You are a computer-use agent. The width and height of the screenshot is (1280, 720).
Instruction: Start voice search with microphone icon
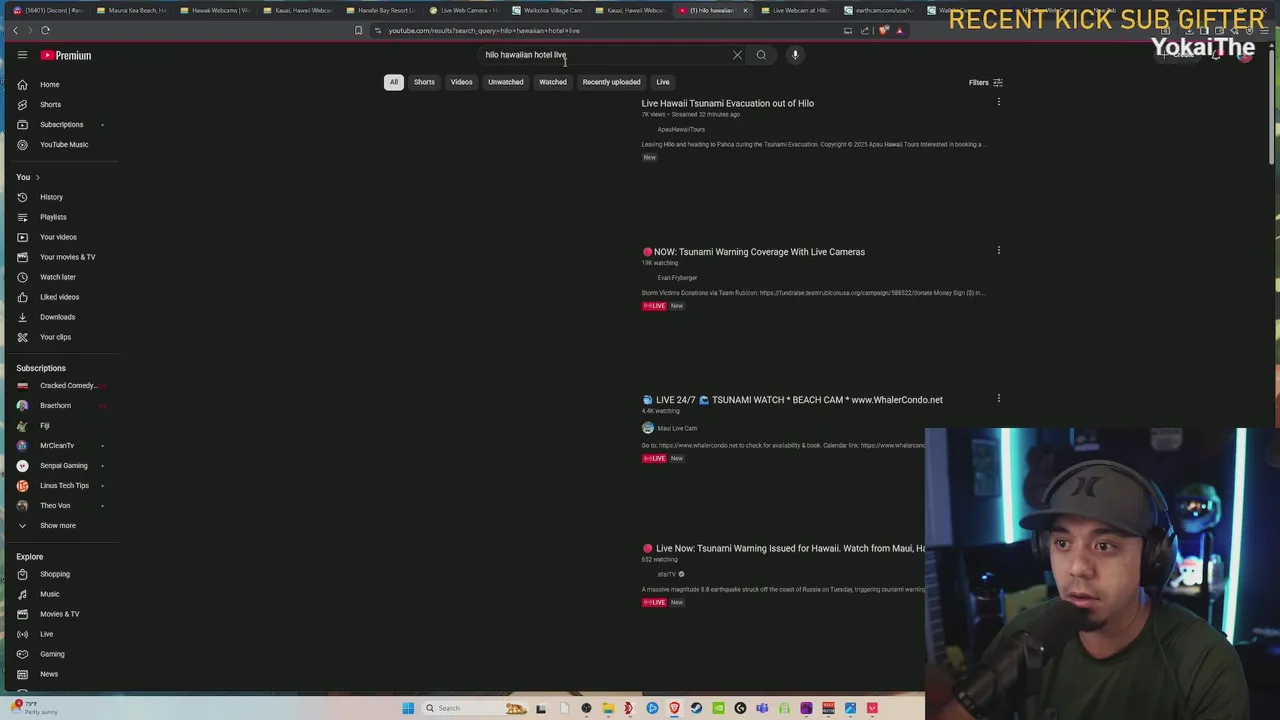[x=795, y=55]
